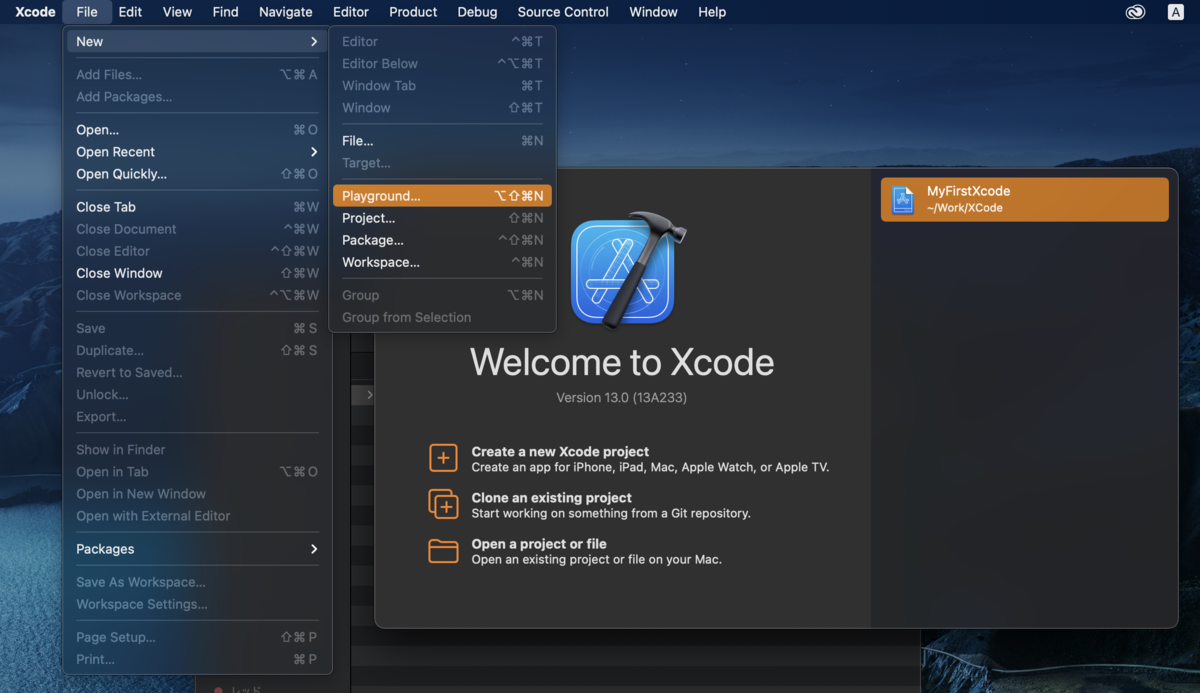Select Close Window in the File menu
Image resolution: width=1200 pixels, height=693 pixels.
tap(197, 273)
